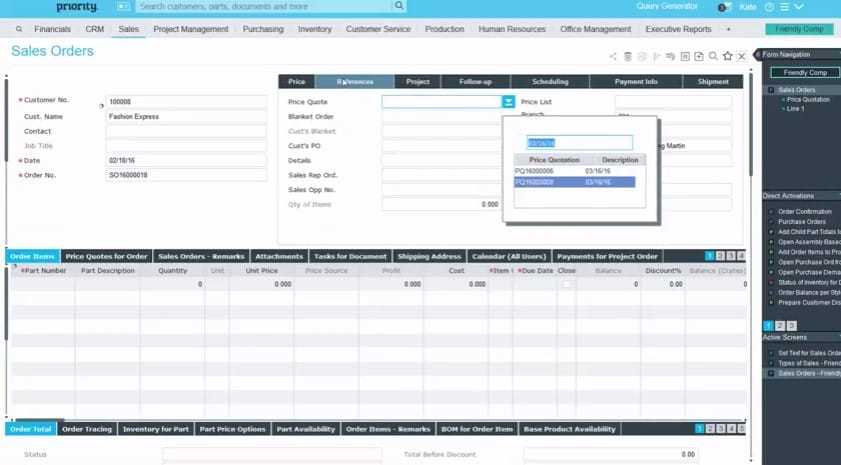
Task: Click the X close form icon
Action: [x=741, y=56]
